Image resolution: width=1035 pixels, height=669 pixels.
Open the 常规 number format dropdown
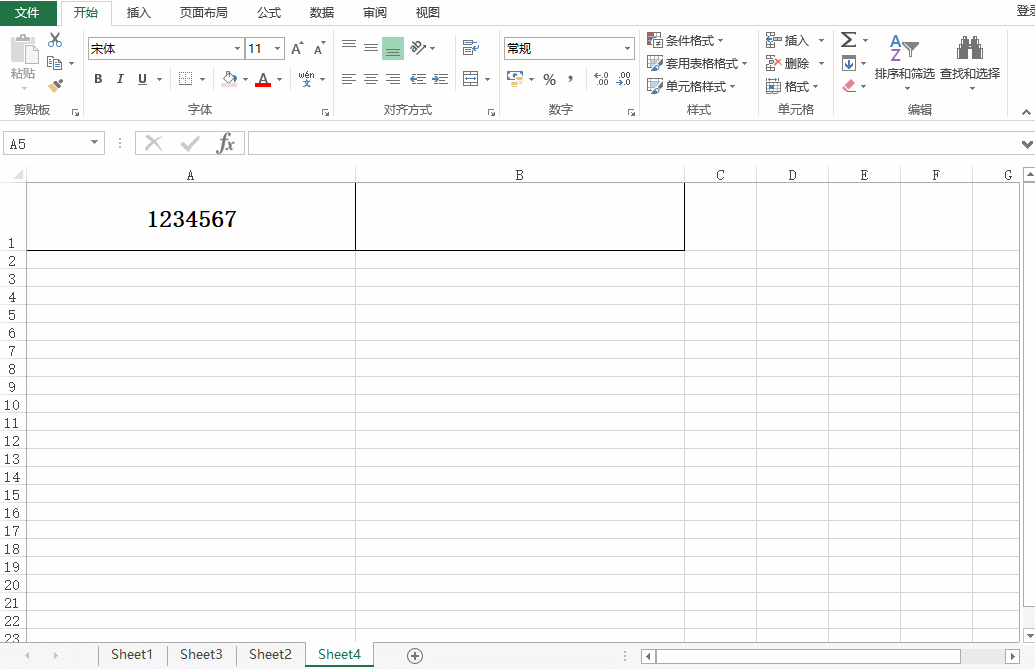(629, 47)
